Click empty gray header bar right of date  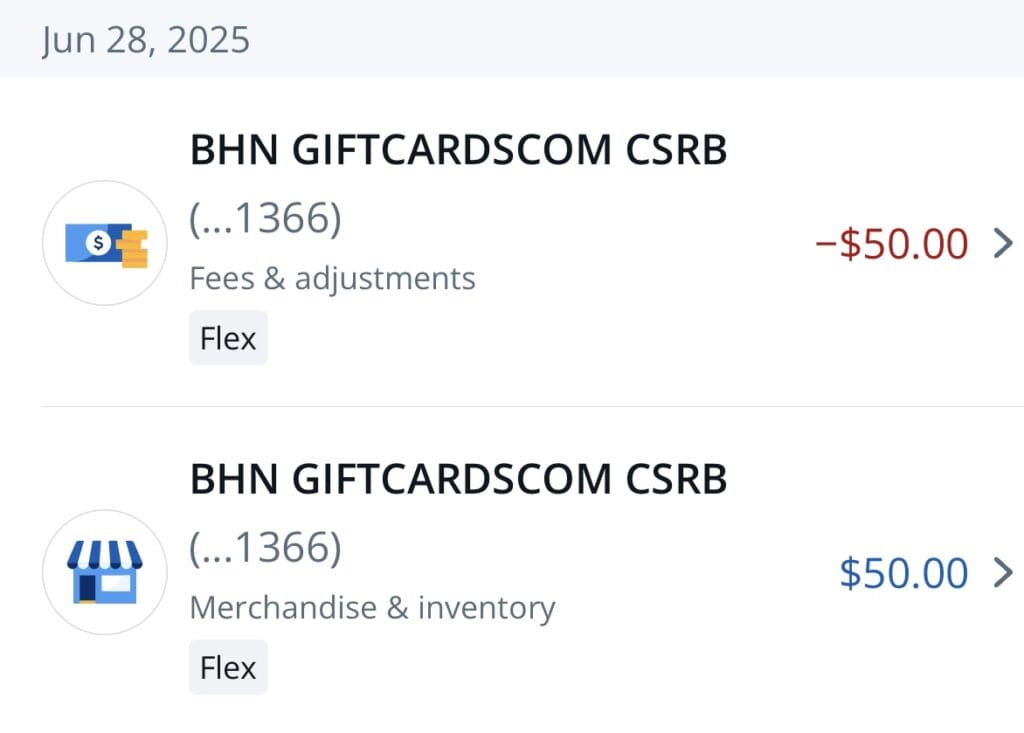[x=640, y=40]
